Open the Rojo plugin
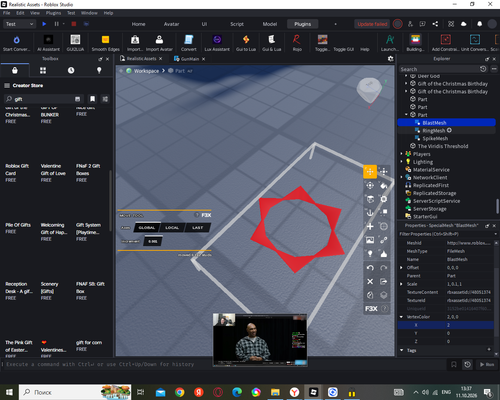The height and width of the screenshot is (400, 500). 297,43
